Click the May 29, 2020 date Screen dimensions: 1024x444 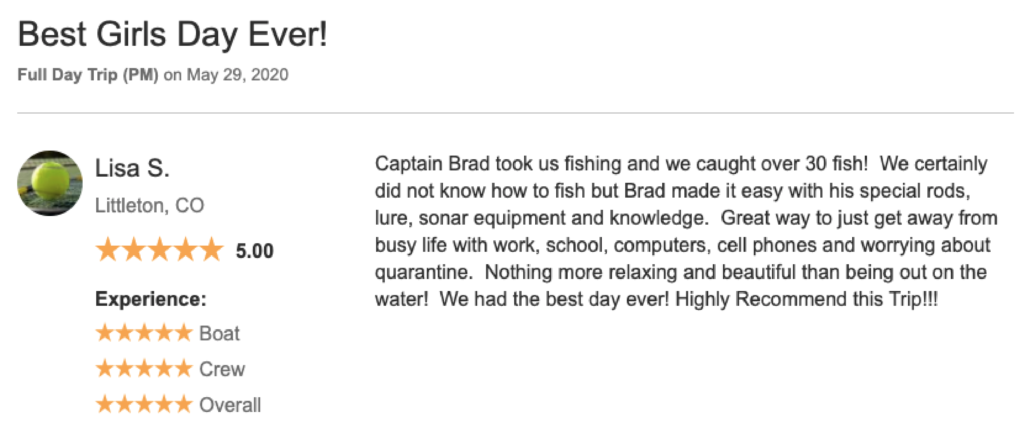(238, 75)
